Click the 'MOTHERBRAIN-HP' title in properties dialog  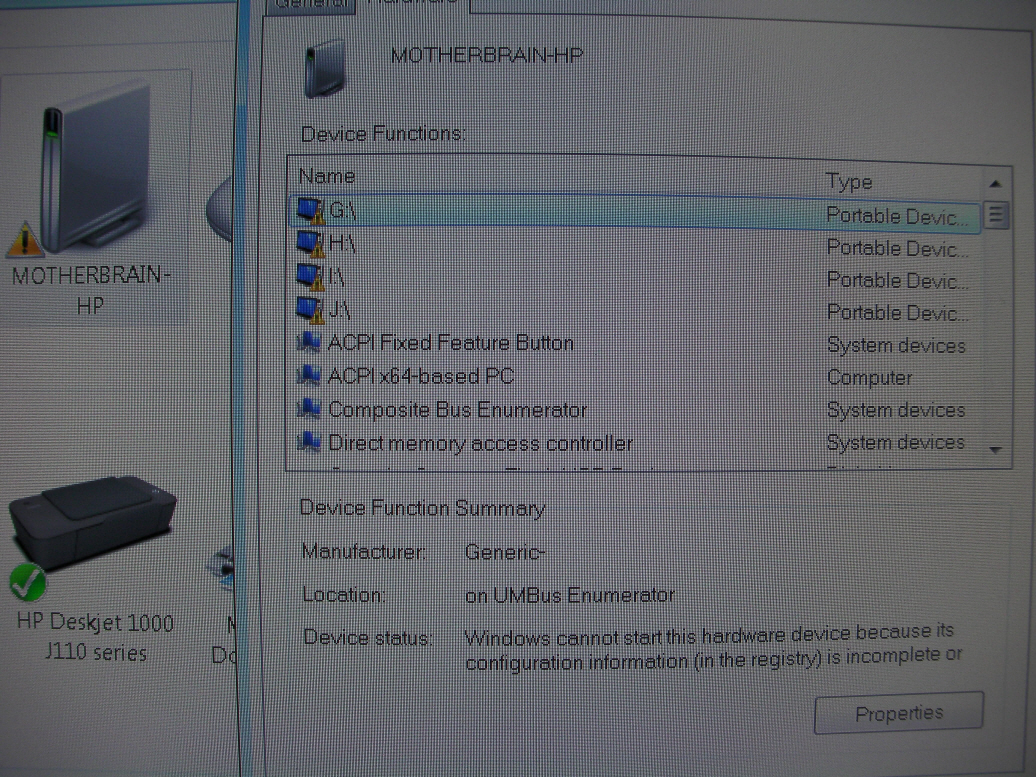[487, 55]
